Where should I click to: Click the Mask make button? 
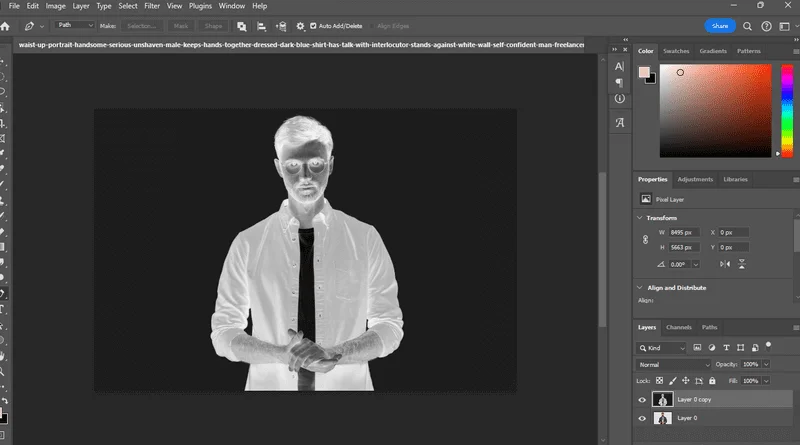click(x=181, y=26)
